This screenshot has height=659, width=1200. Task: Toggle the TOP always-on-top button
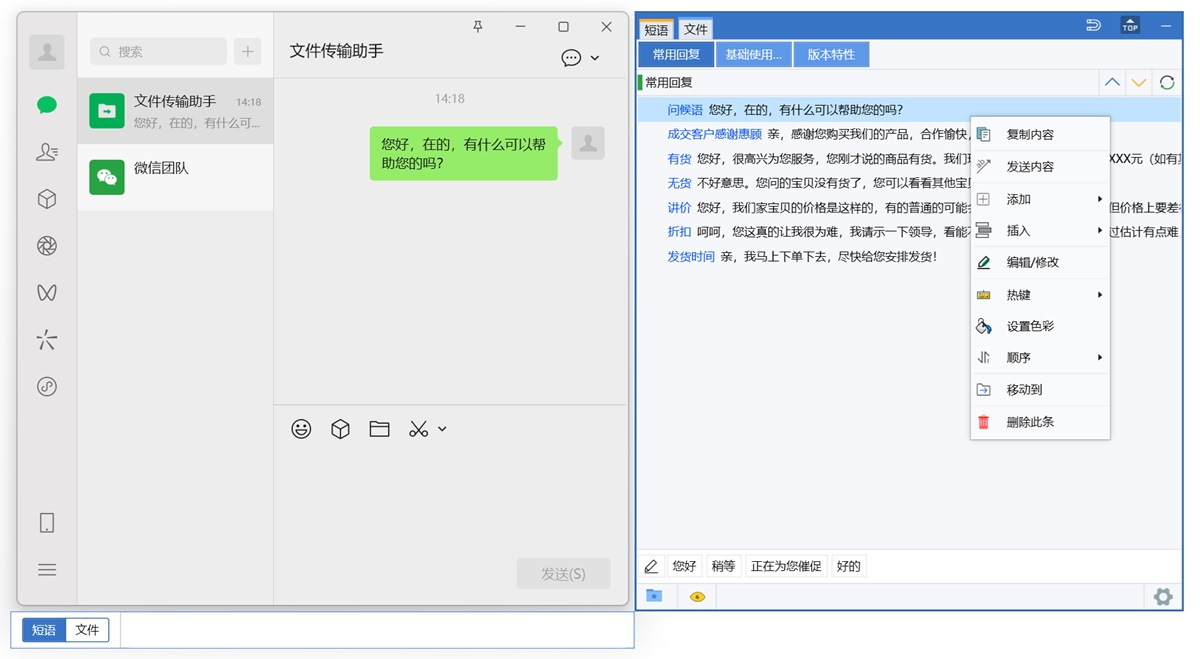tap(1130, 24)
